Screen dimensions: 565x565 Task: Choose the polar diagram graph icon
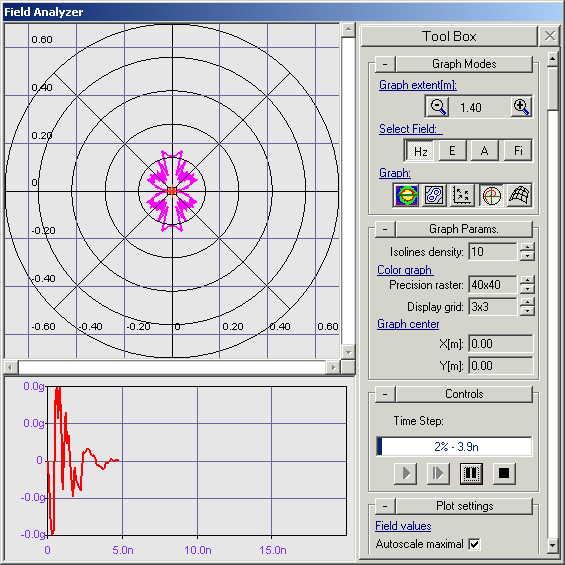(x=491, y=195)
